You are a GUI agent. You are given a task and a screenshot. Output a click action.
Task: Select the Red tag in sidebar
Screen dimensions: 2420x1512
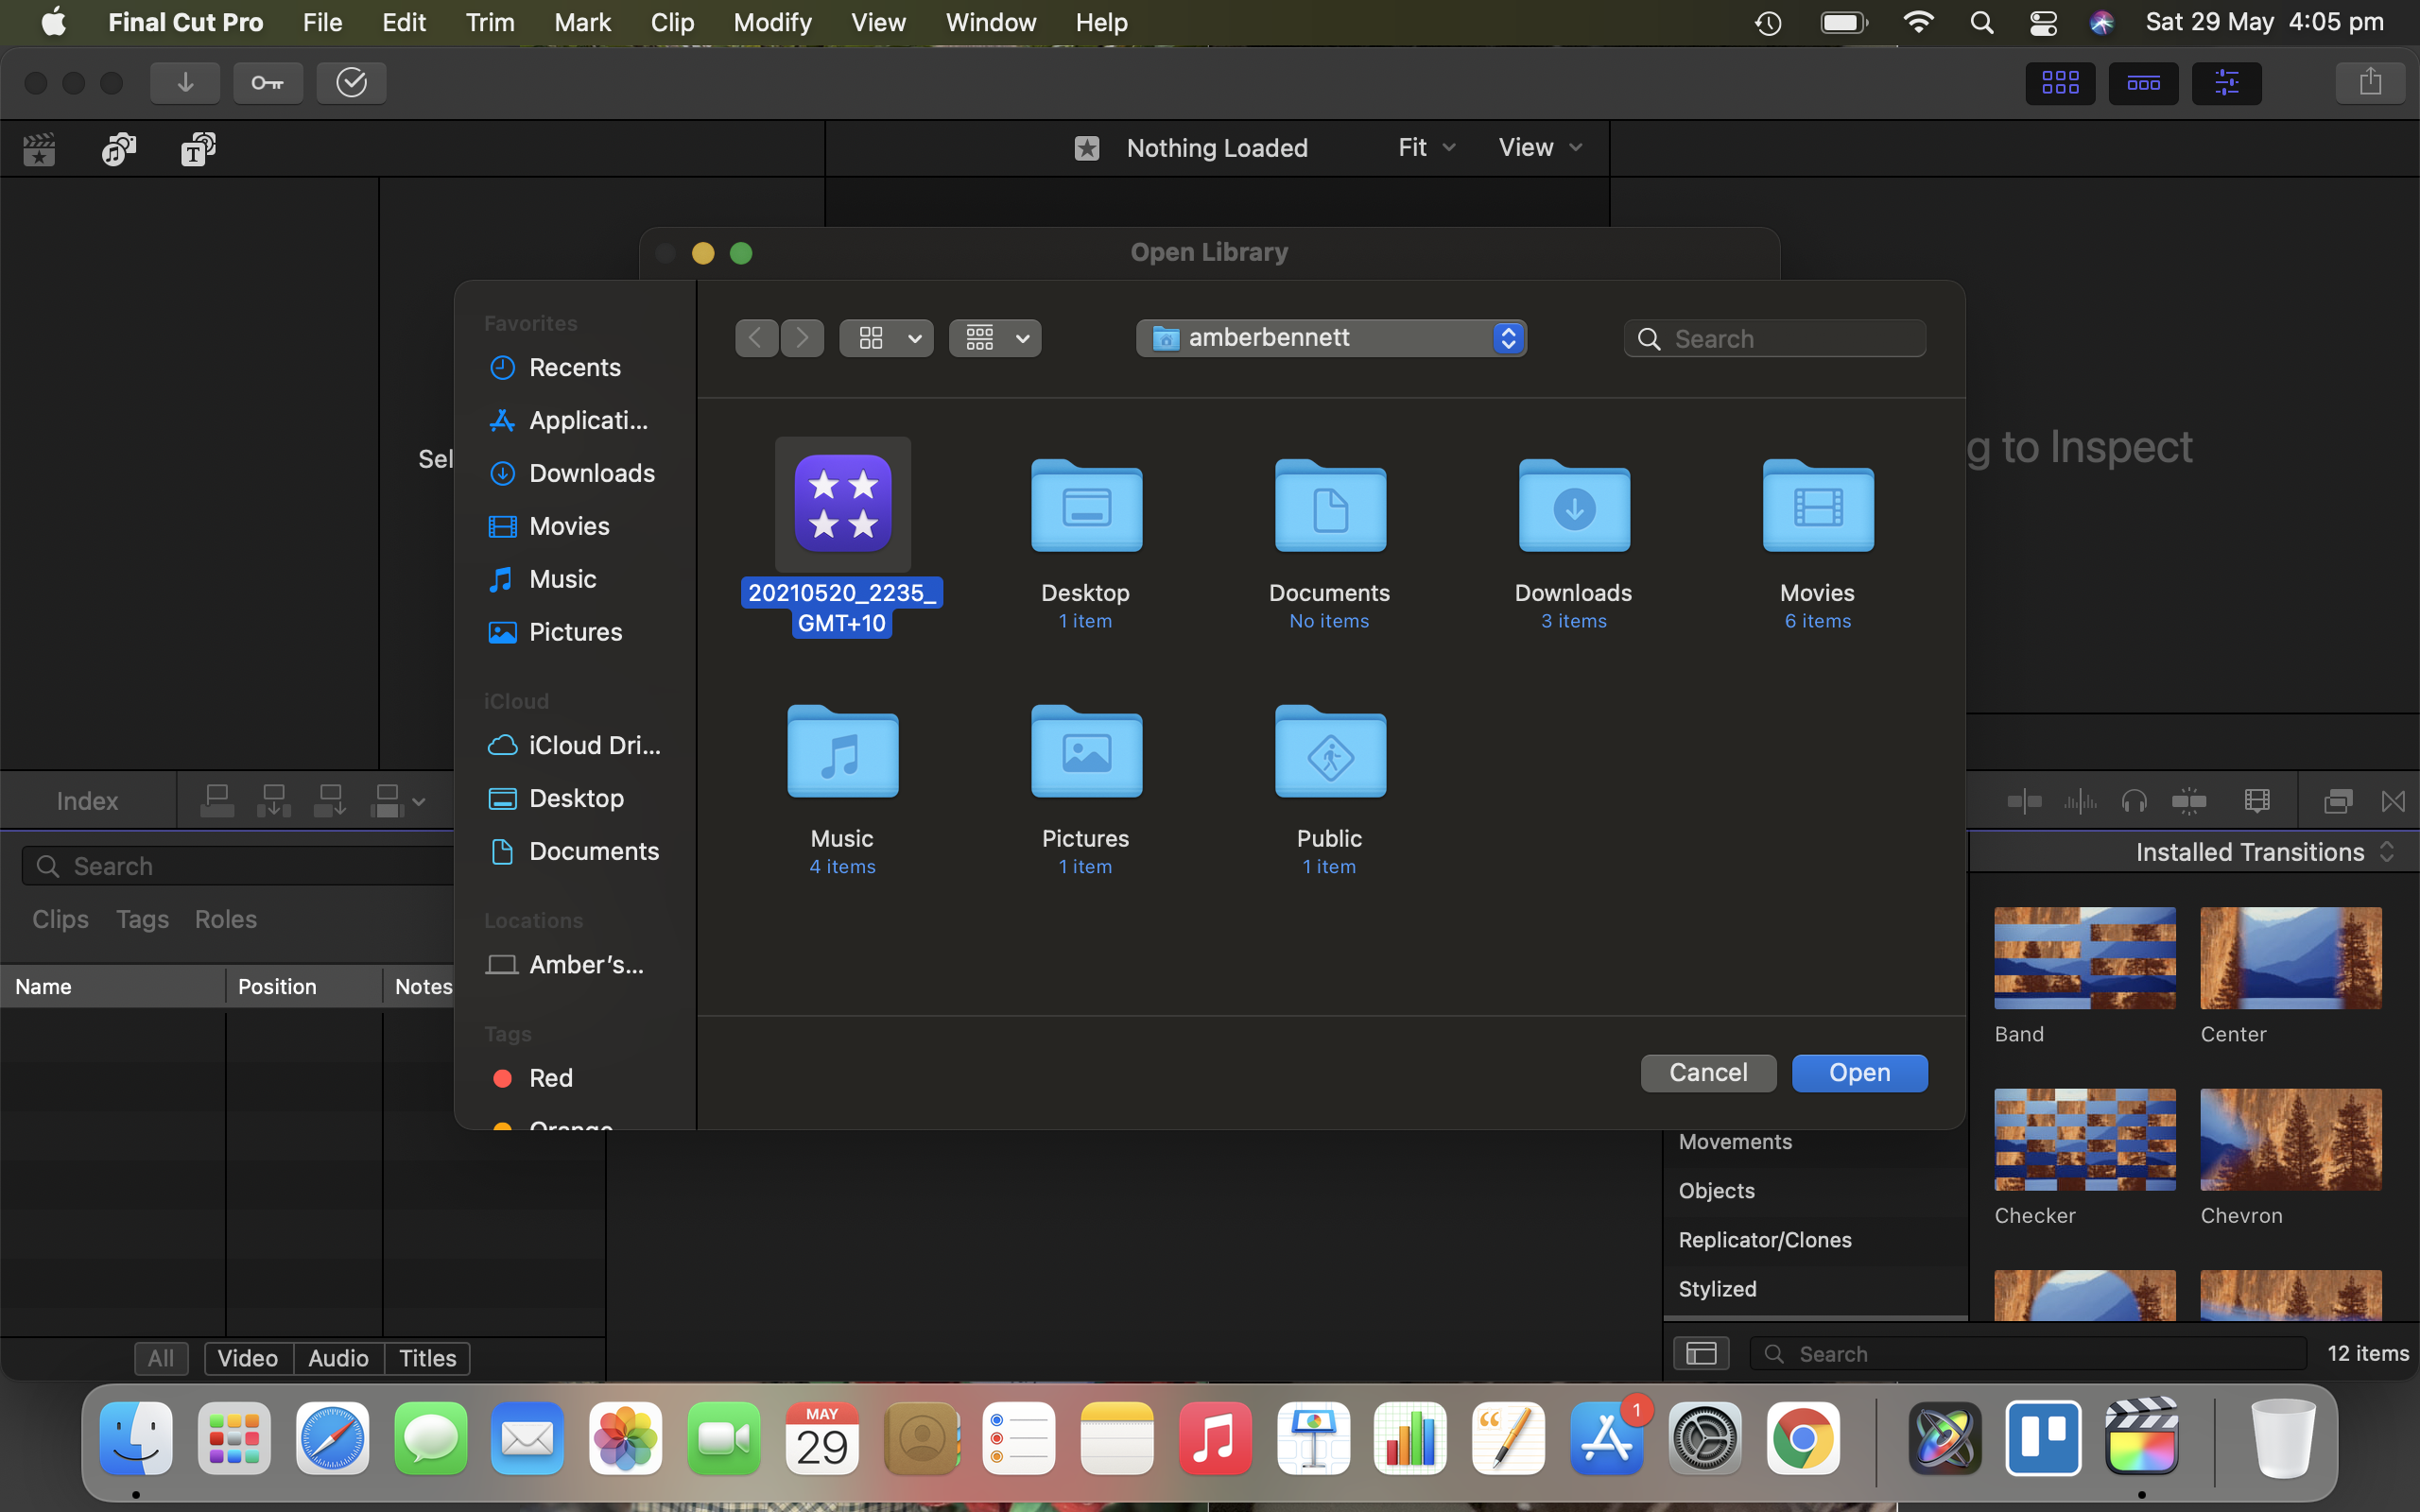click(550, 1078)
